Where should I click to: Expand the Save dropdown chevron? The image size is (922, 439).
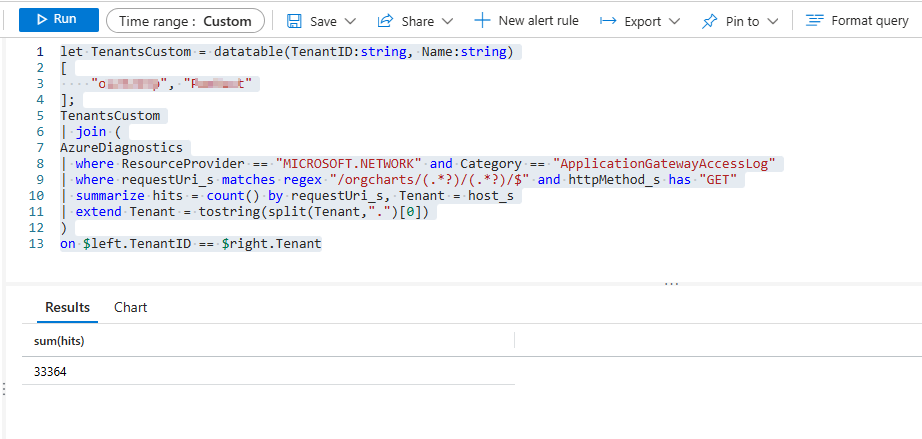point(350,21)
